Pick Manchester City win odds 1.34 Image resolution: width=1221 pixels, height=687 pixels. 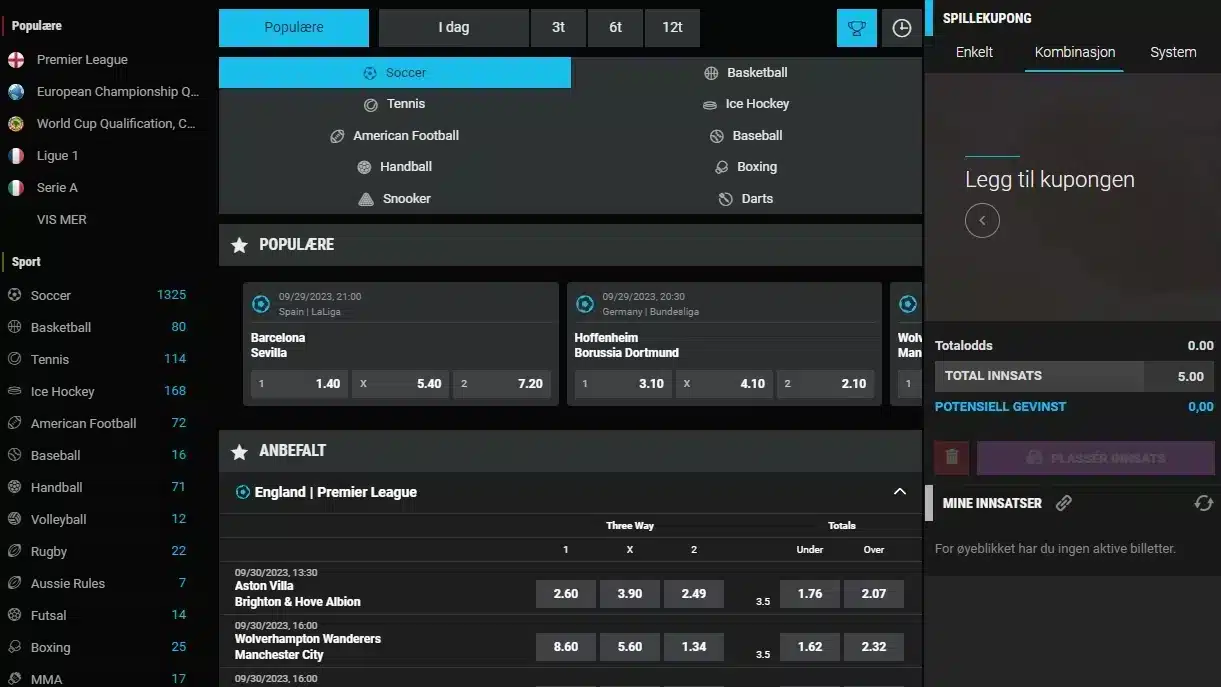694,647
